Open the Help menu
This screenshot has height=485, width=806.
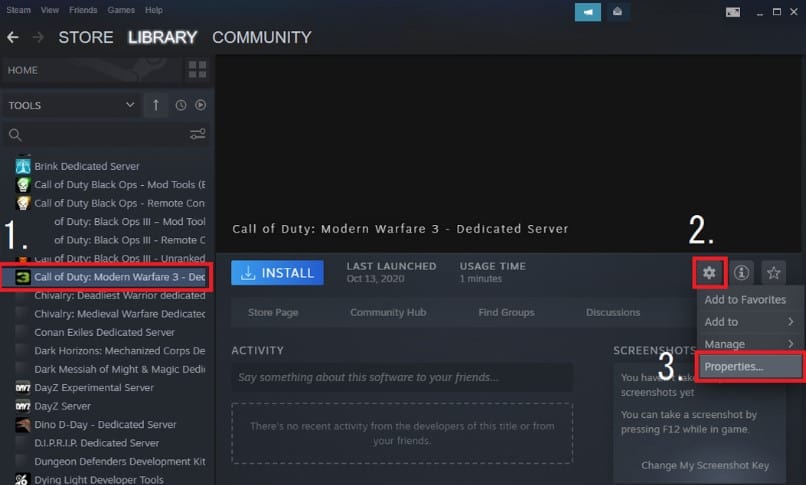point(154,10)
